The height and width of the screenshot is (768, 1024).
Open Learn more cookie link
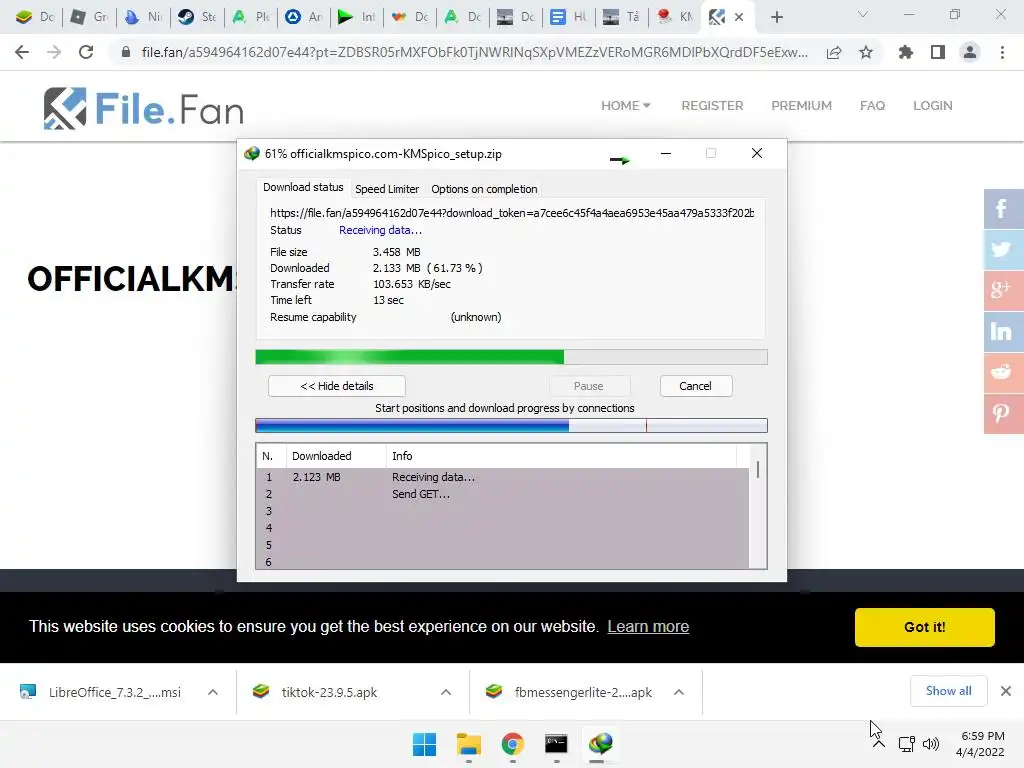point(648,626)
